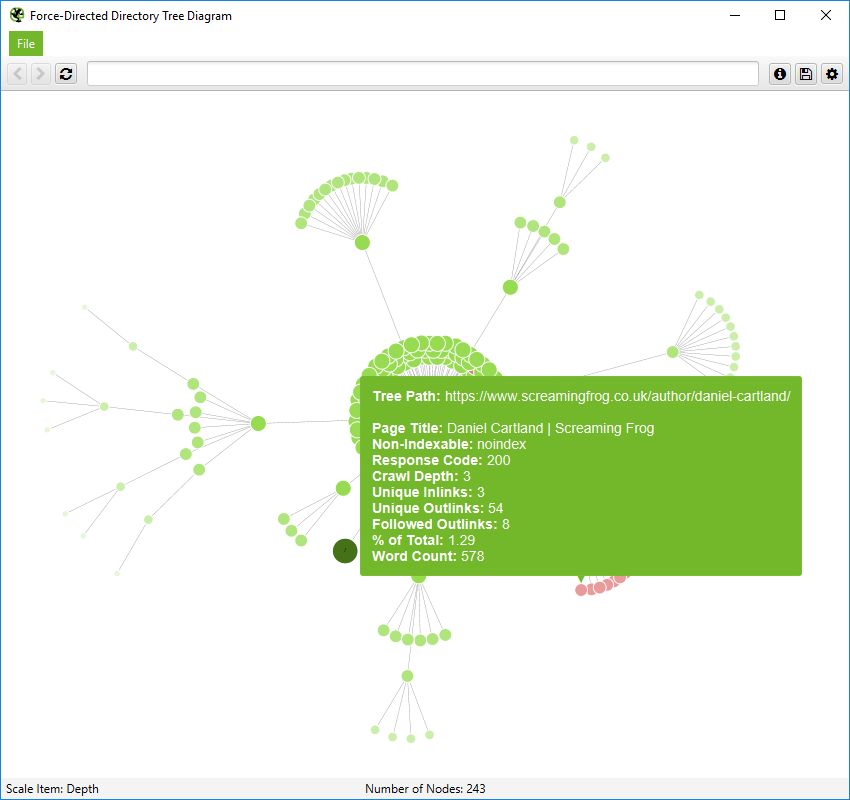Click the save diagram icon
This screenshot has width=850, height=800.
pos(806,74)
